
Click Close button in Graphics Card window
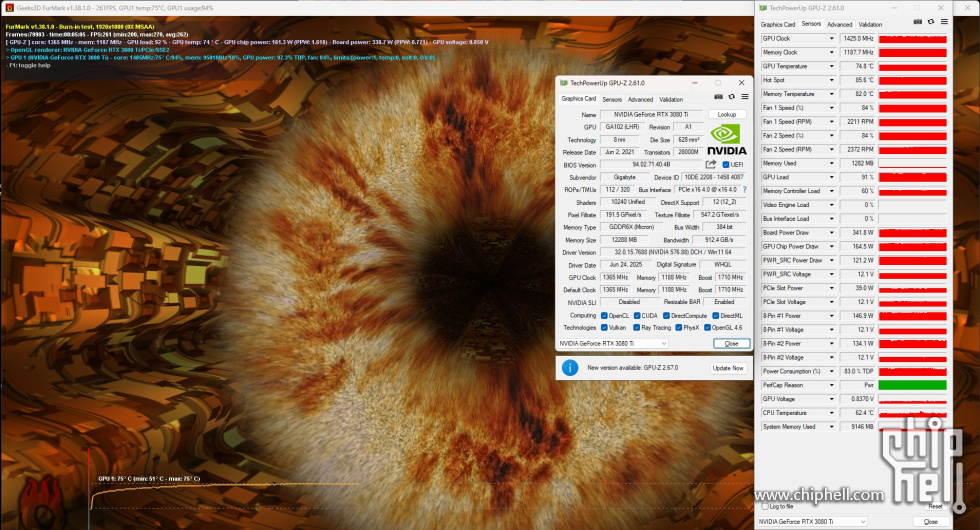point(731,344)
